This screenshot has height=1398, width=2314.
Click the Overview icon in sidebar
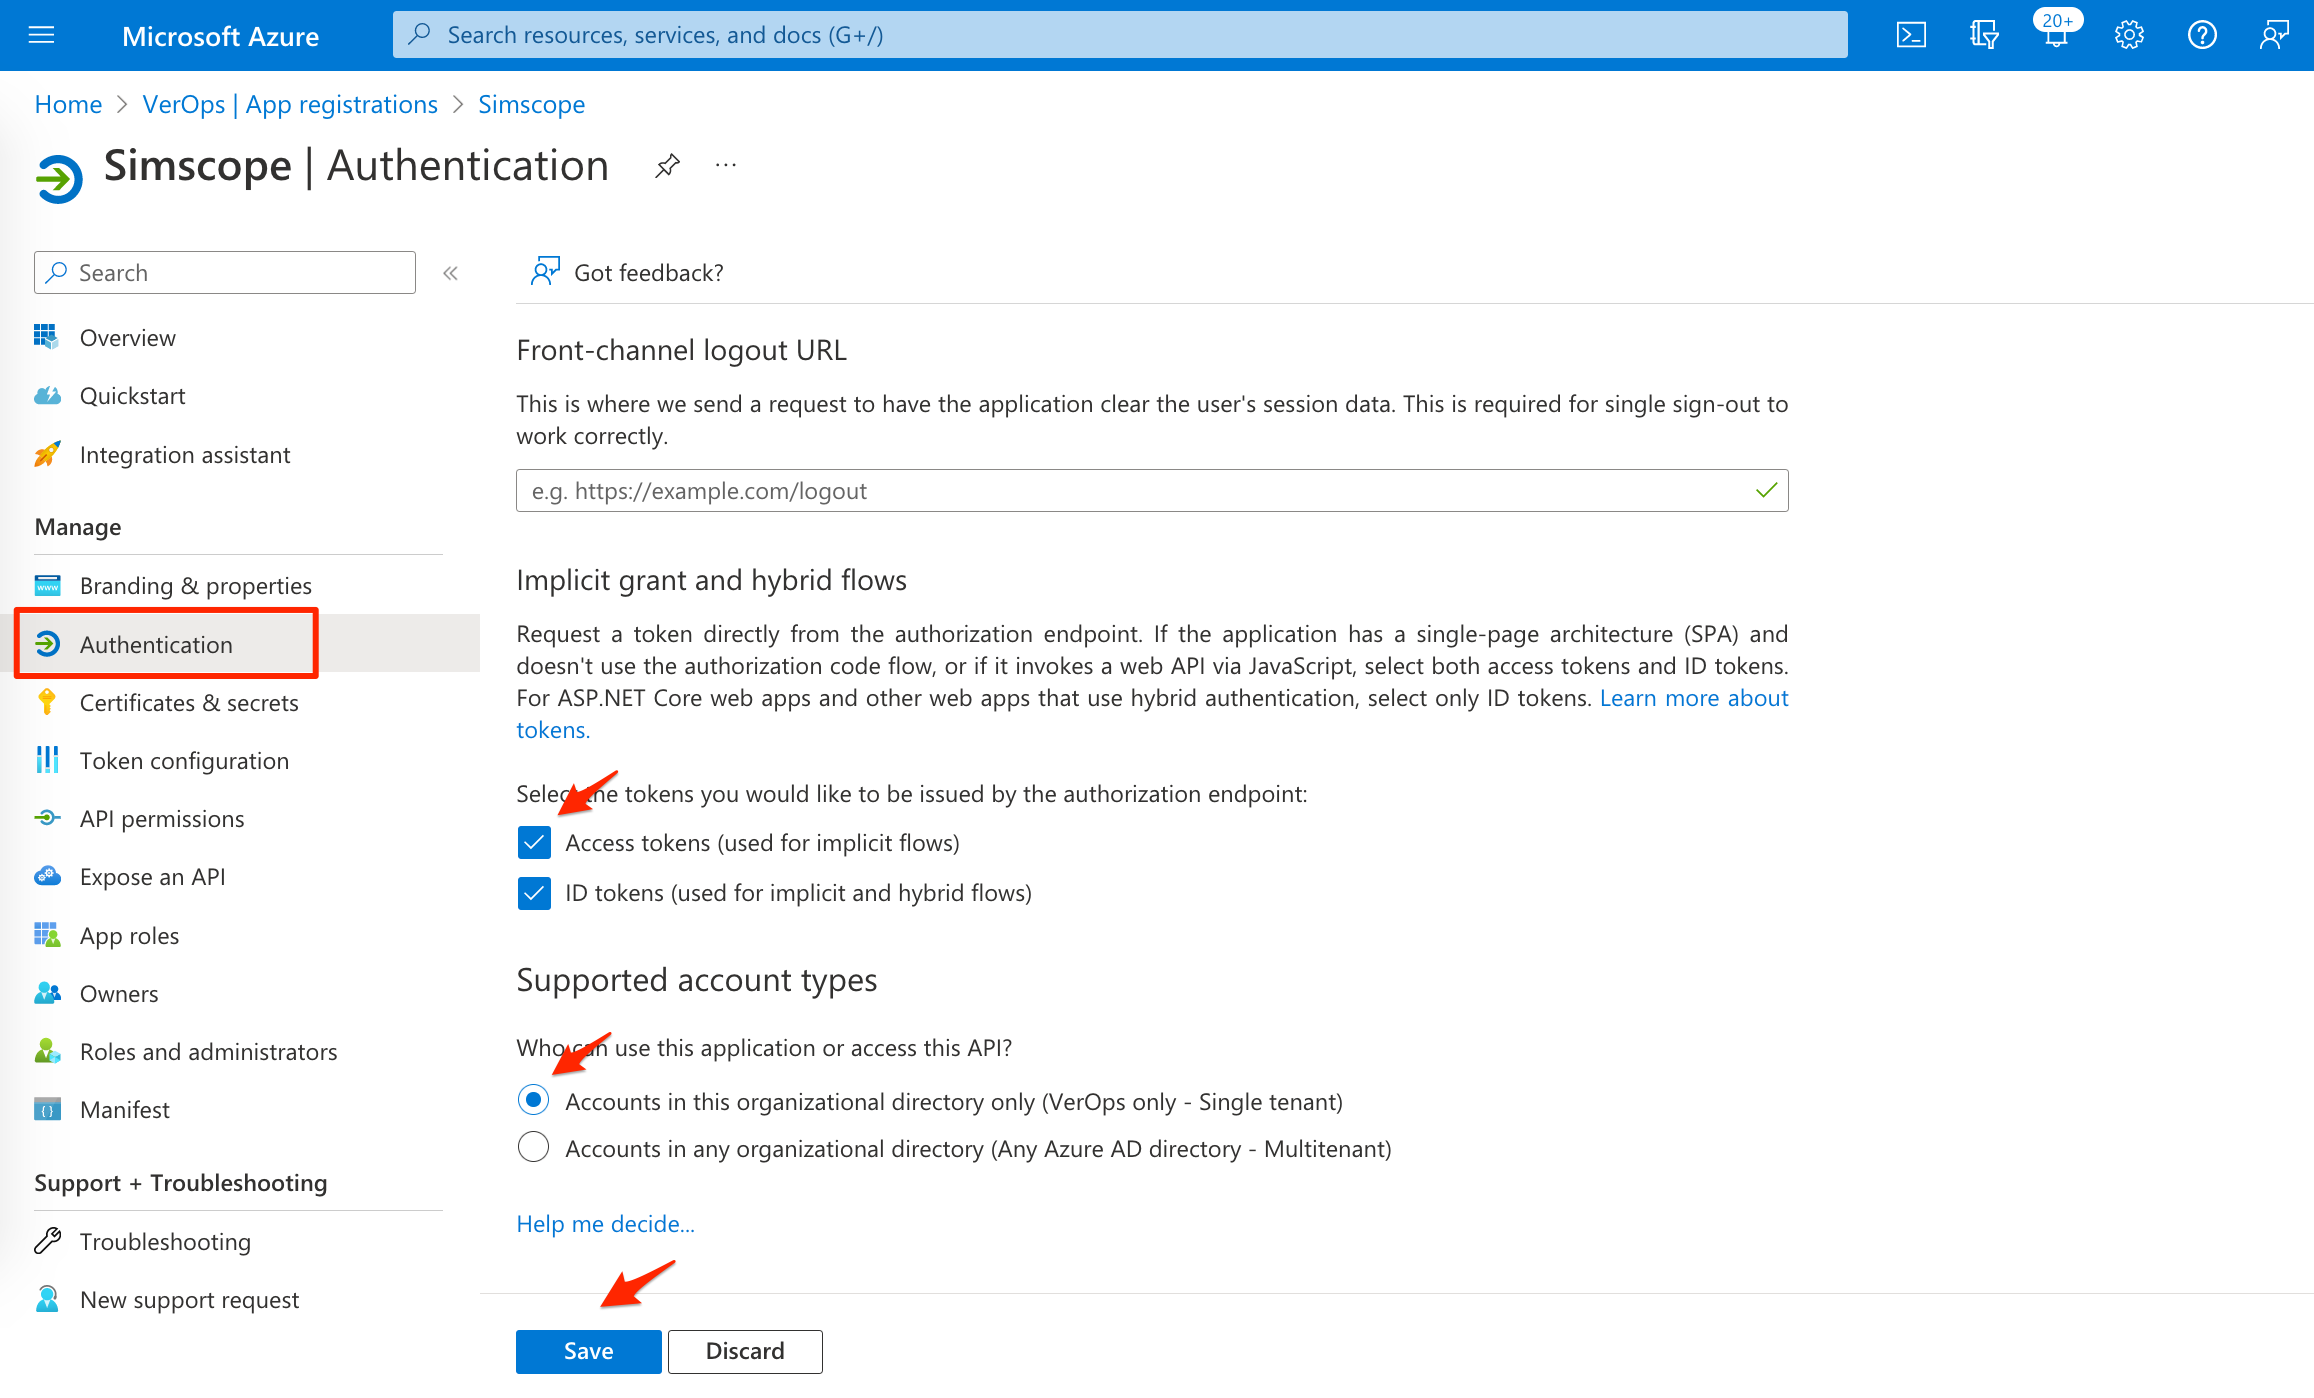[x=46, y=337]
